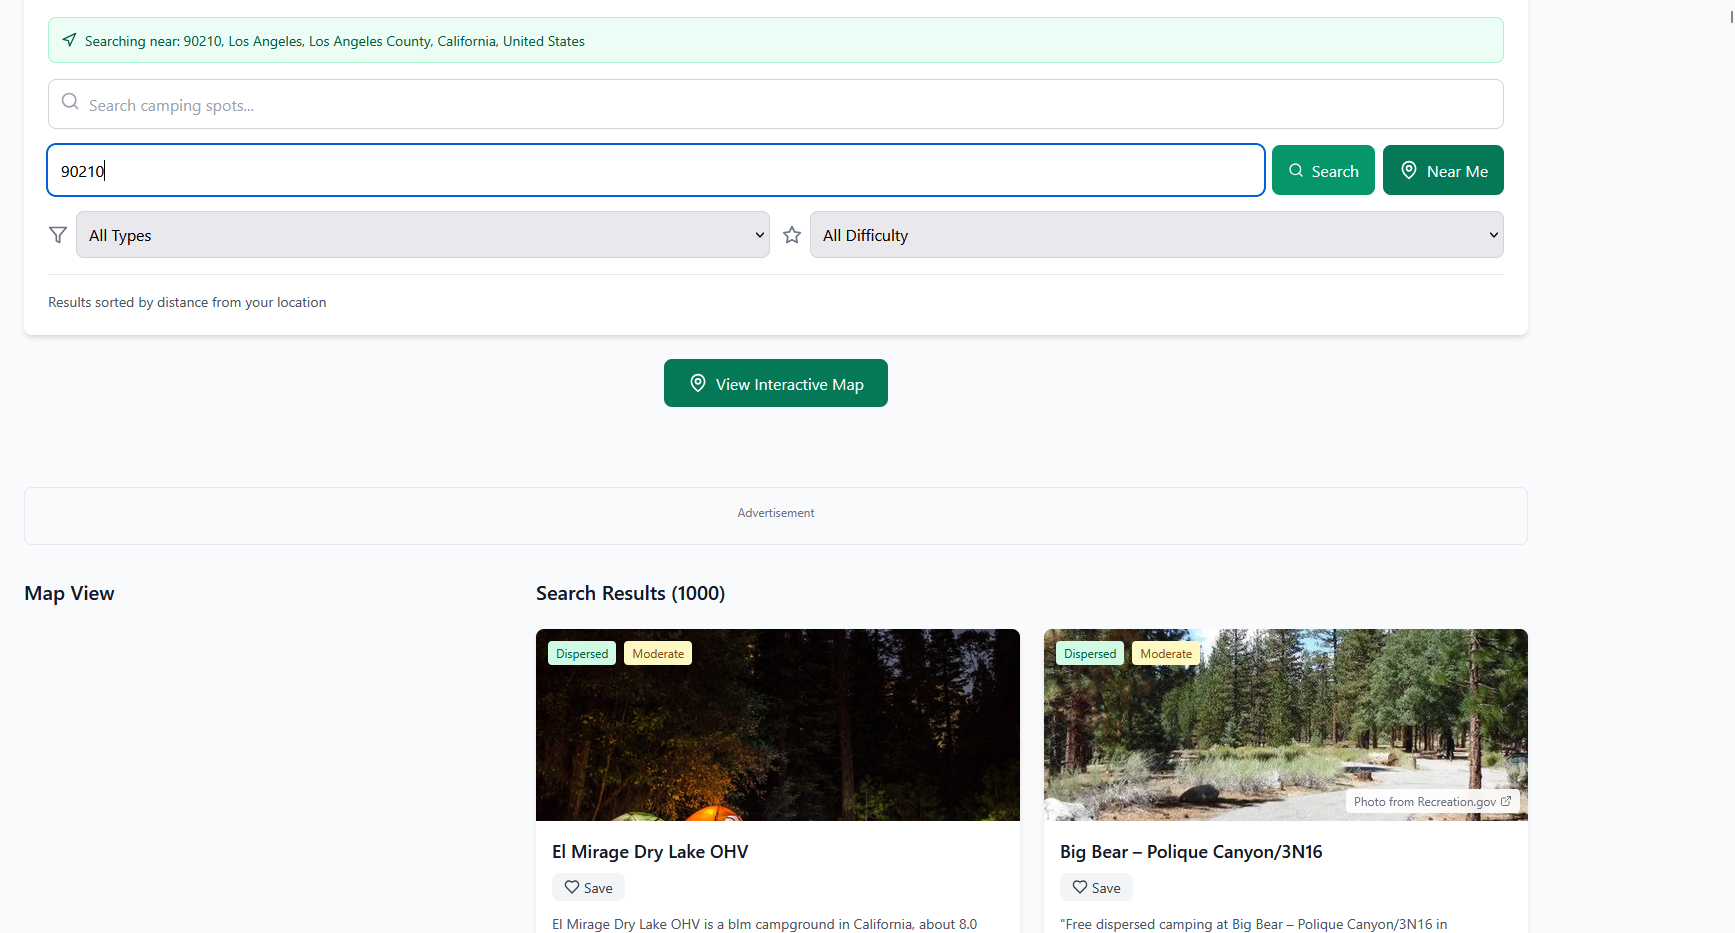Click the Moderate tag on Big Bear card
1735x933 pixels.
(x=1166, y=653)
